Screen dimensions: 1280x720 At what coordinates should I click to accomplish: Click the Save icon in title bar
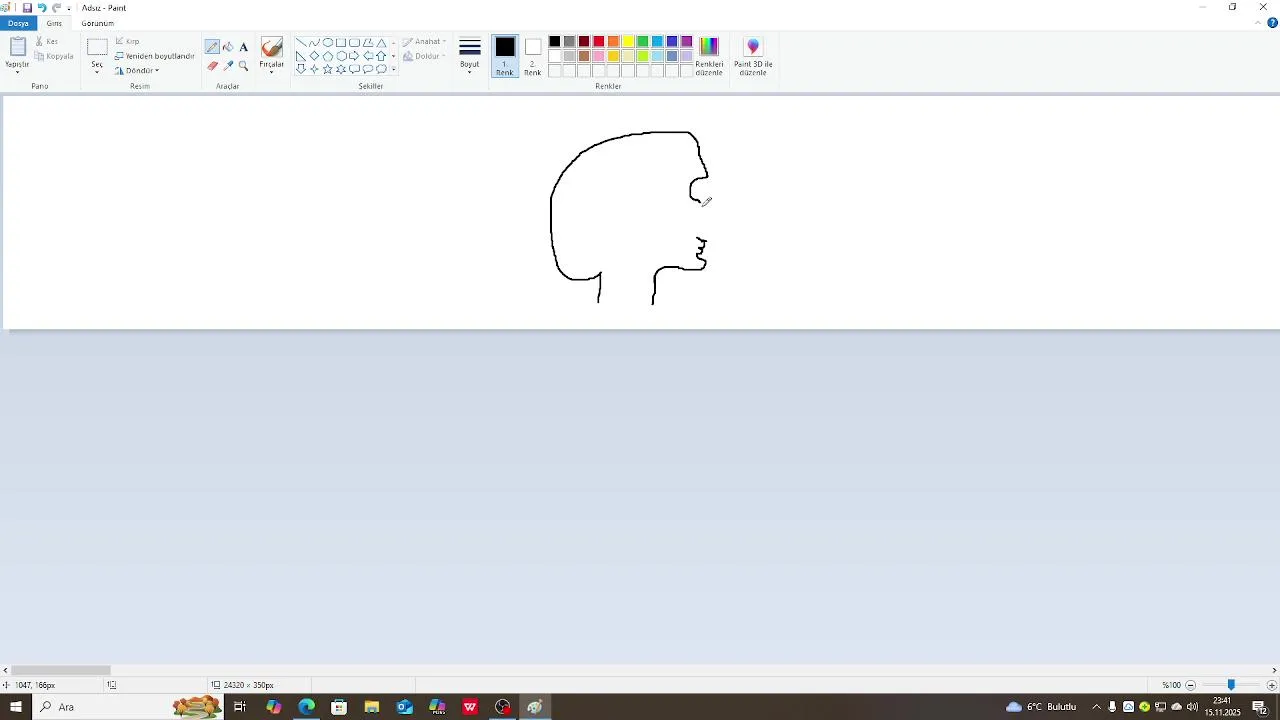[x=27, y=7]
